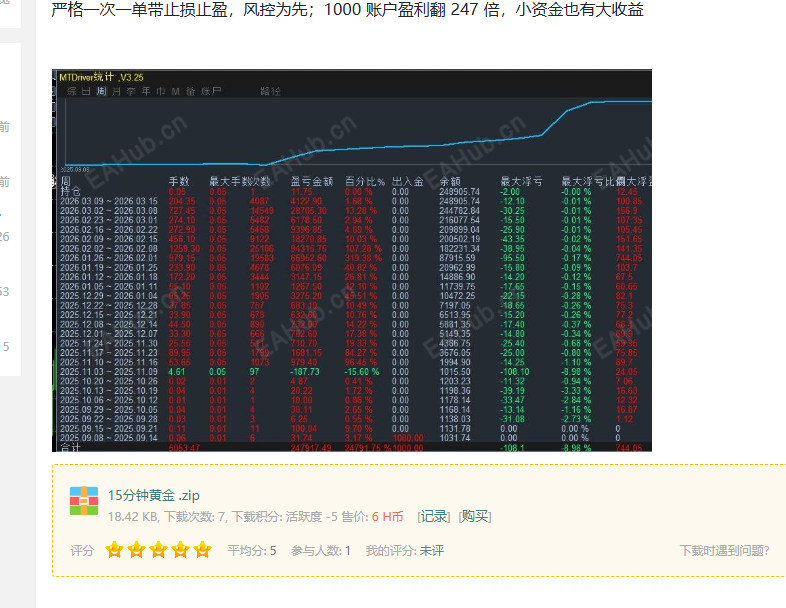Select the 月 tab in MTDriver

coord(116,91)
